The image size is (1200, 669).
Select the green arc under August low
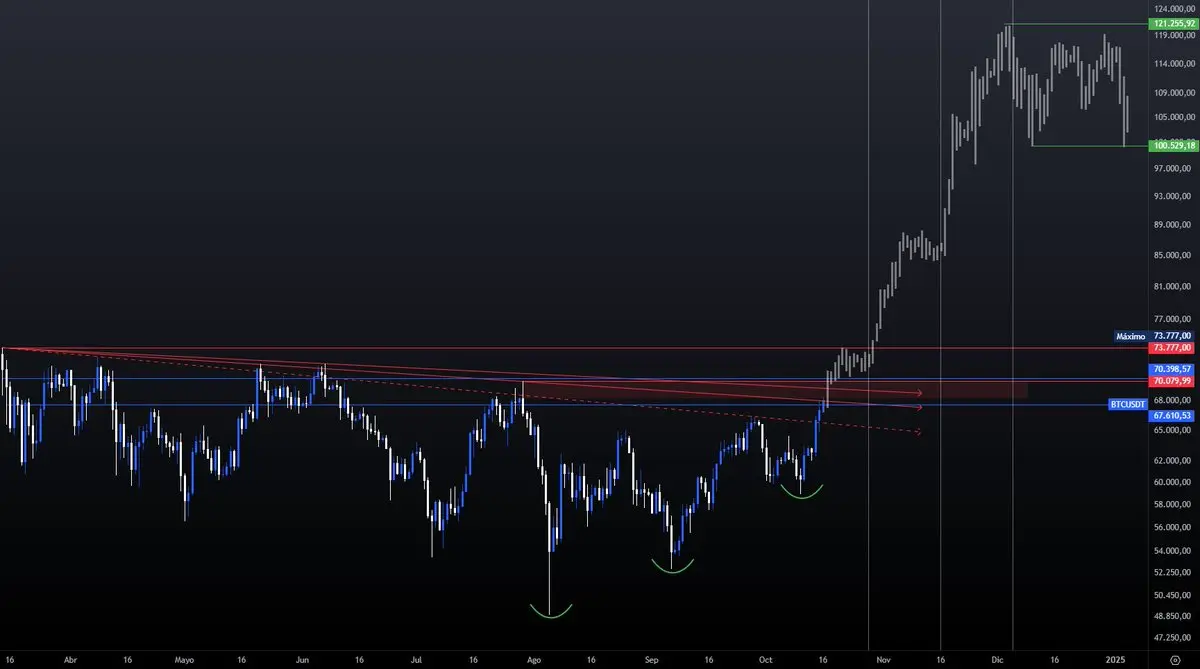coord(550,611)
